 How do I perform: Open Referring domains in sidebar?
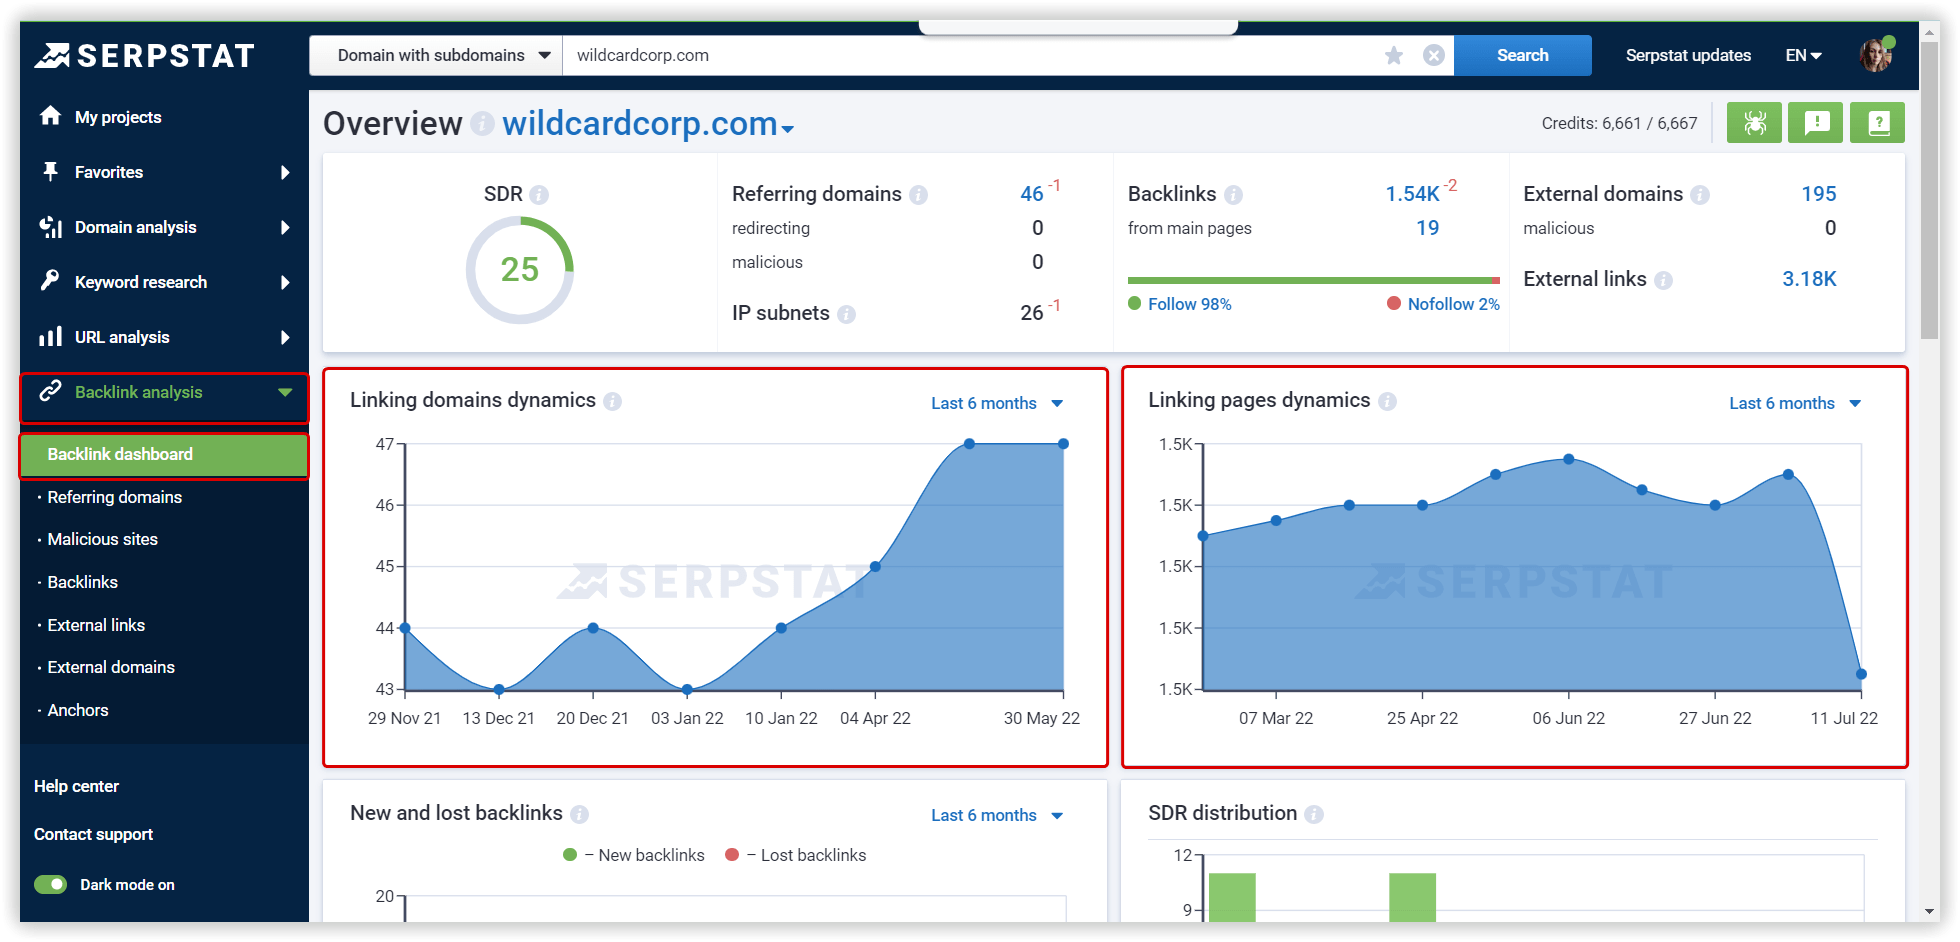pos(114,497)
